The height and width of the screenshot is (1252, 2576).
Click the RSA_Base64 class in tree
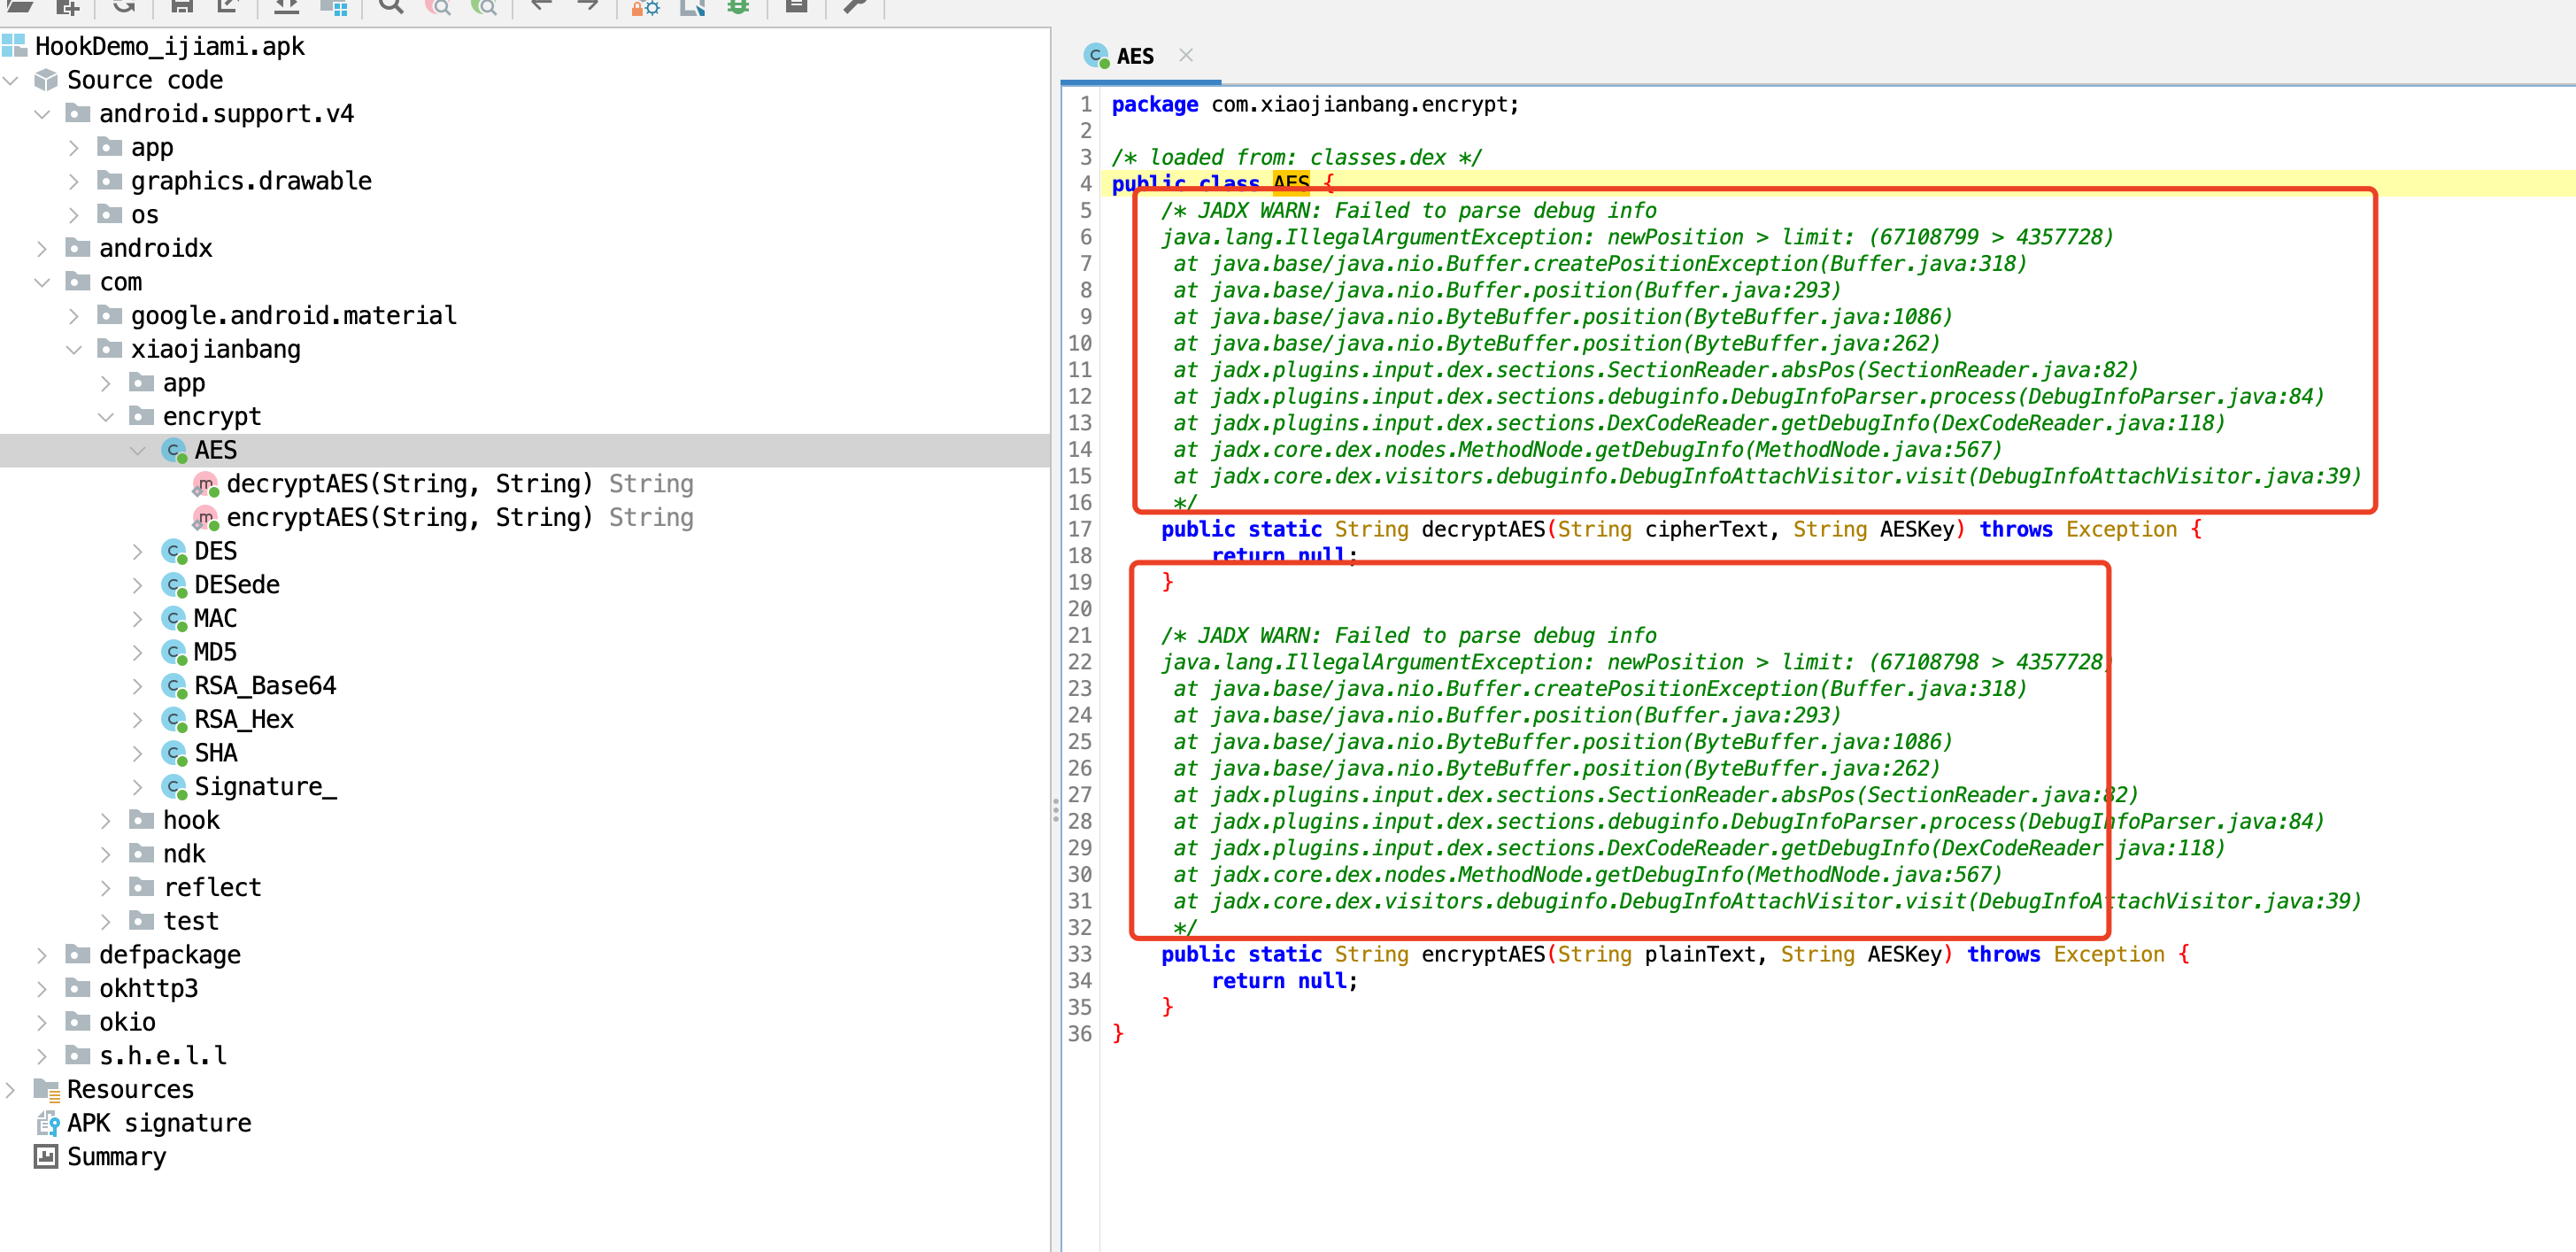[264, 686]
